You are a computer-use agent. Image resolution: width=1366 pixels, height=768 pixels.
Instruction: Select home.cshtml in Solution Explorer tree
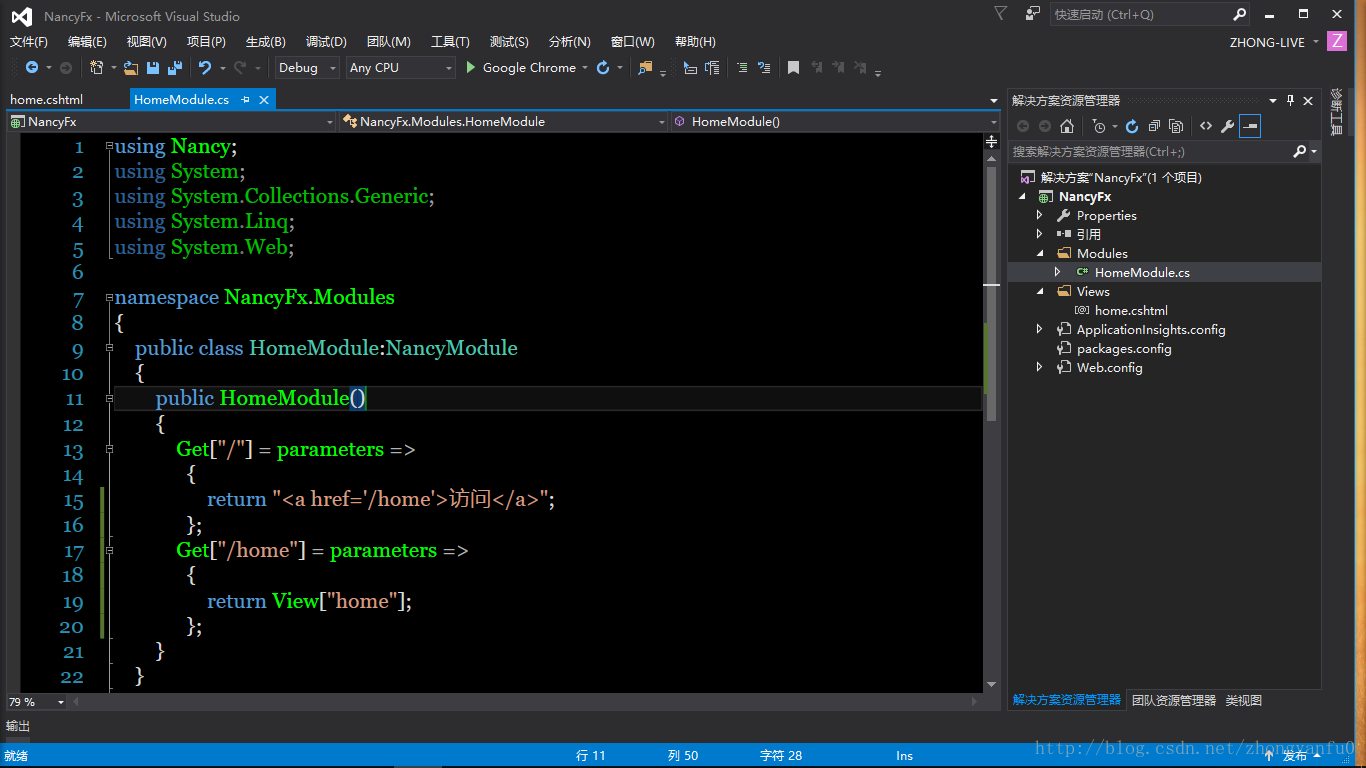click(x=1131, y=310)
